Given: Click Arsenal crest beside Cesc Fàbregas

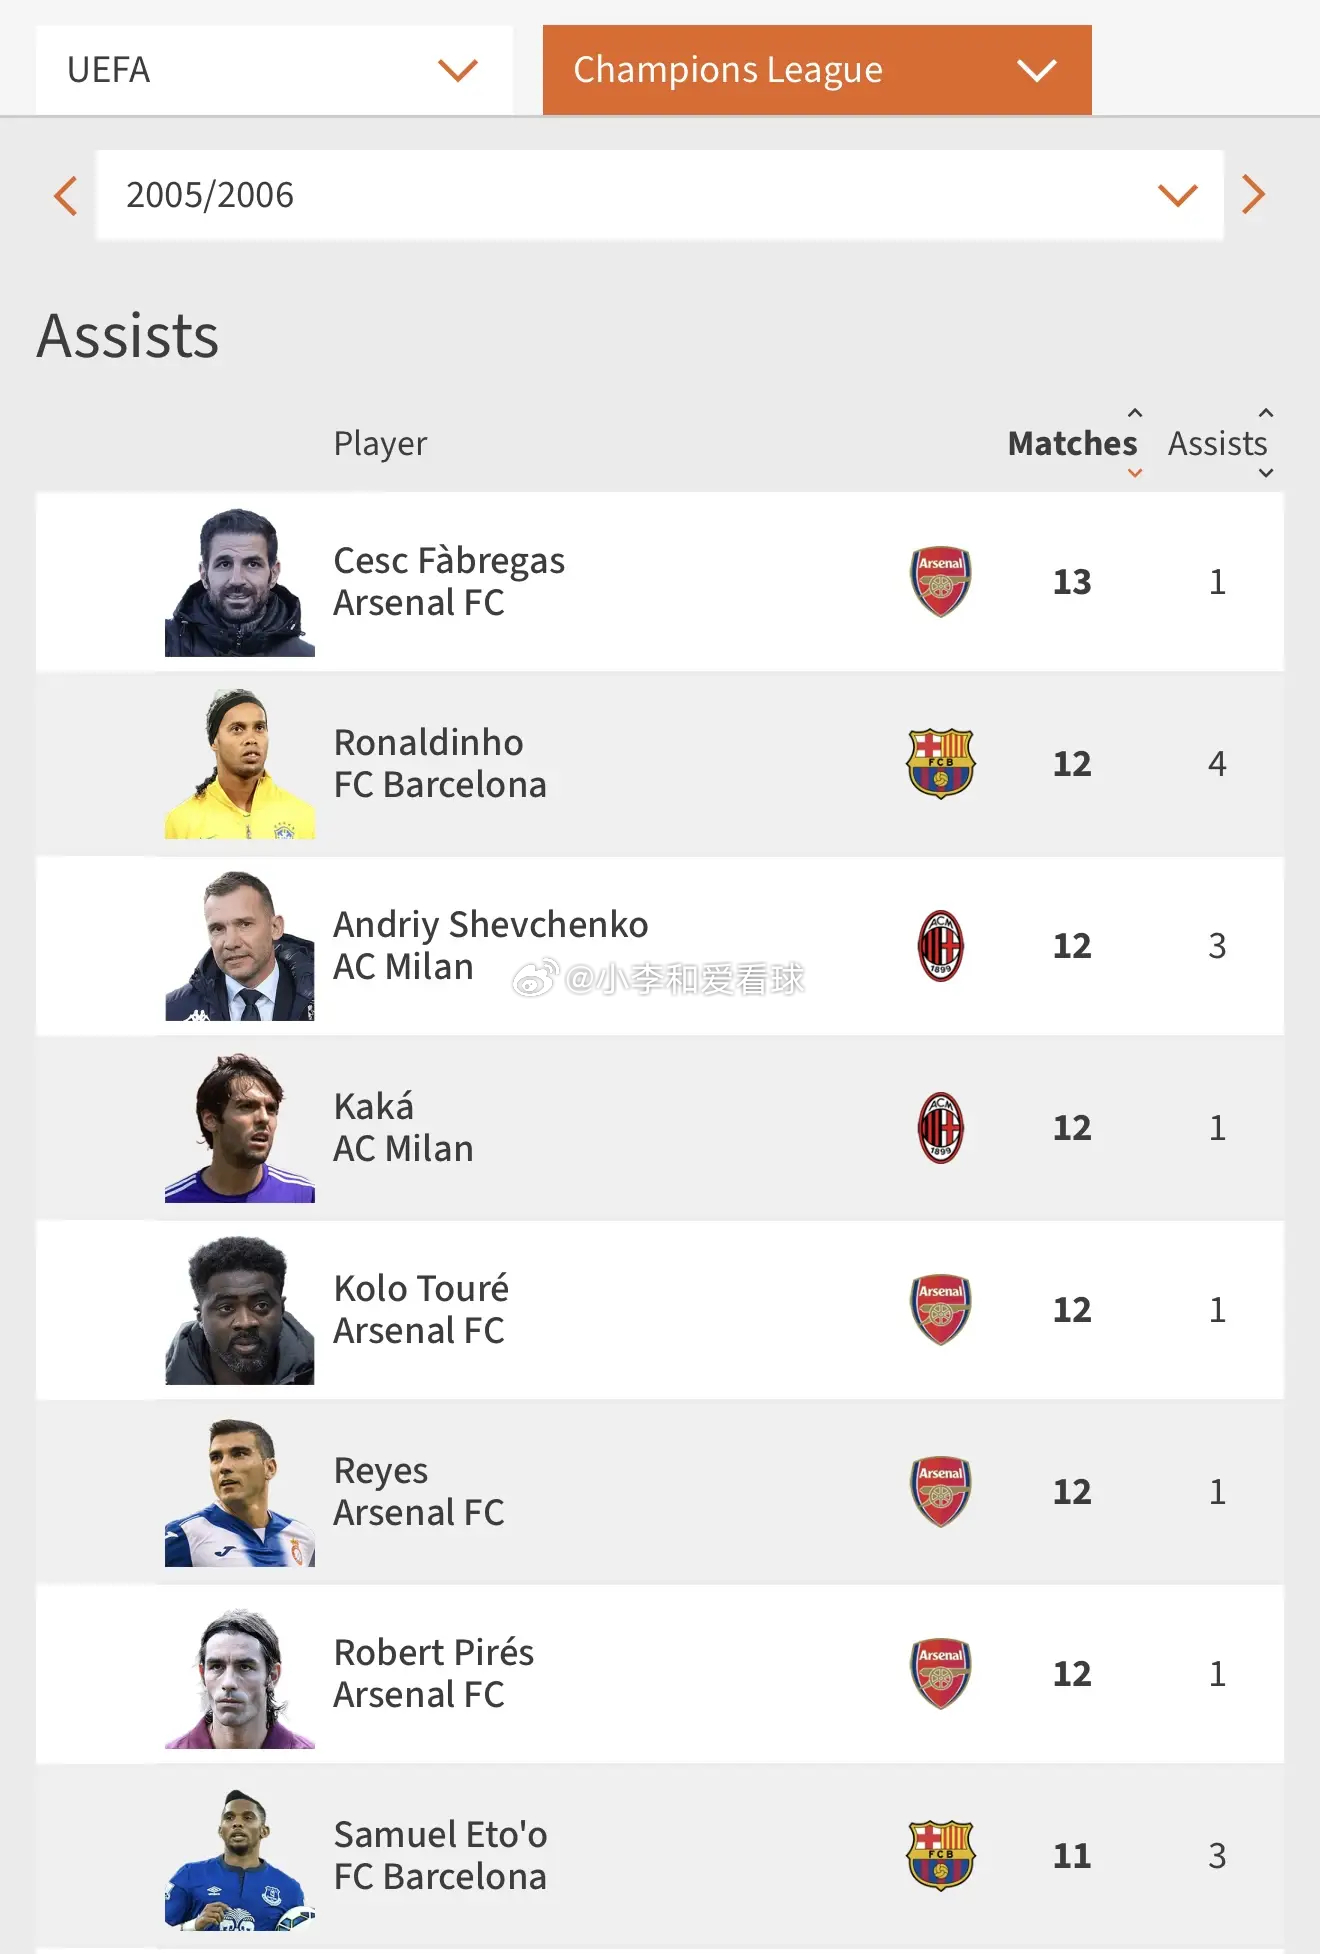Looking at the screenshot, I should (x=941, y=581).
